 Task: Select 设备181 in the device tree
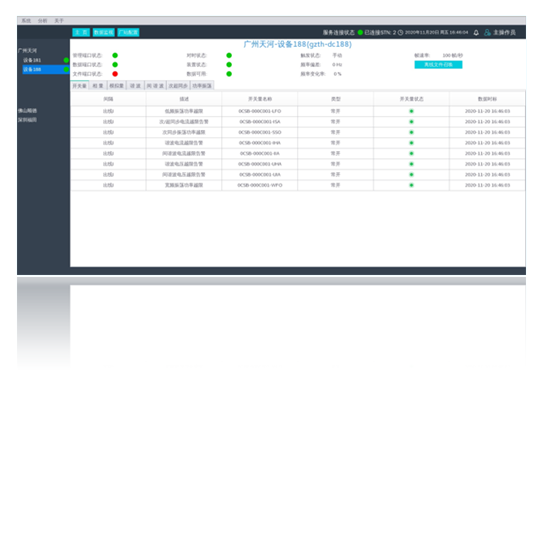(32, 60)
